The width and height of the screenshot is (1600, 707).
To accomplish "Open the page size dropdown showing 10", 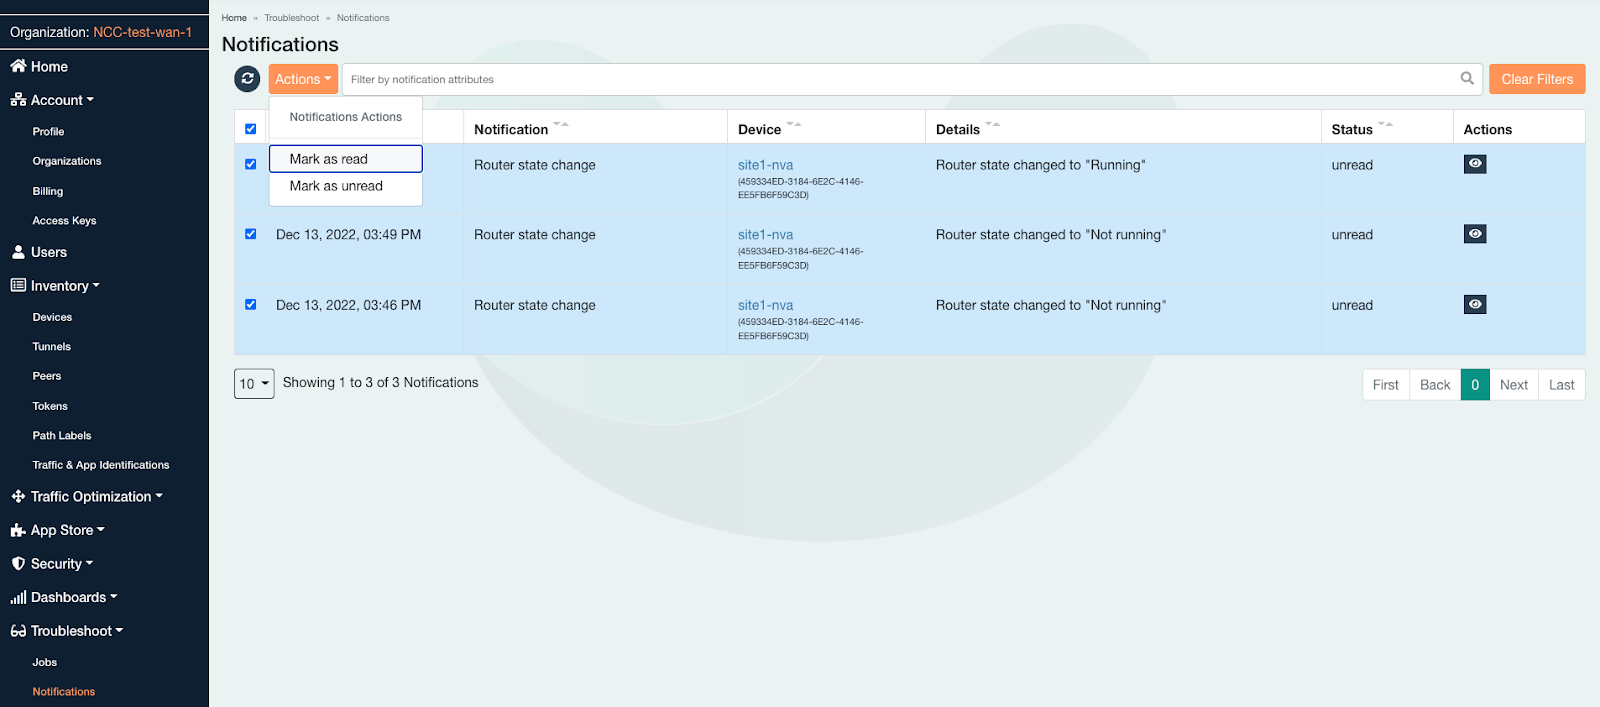I will [254, 384].
